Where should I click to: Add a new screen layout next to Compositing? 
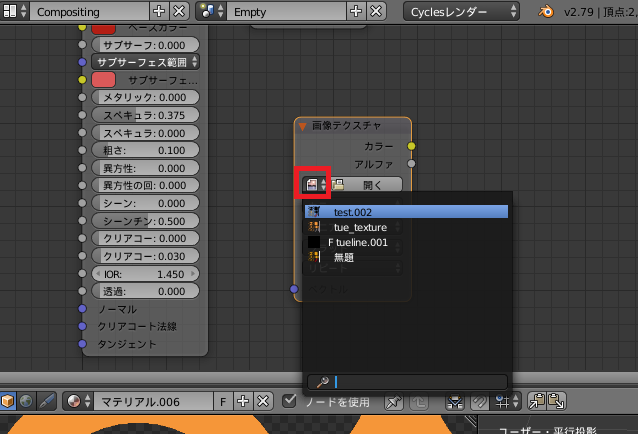pos(159,11)
